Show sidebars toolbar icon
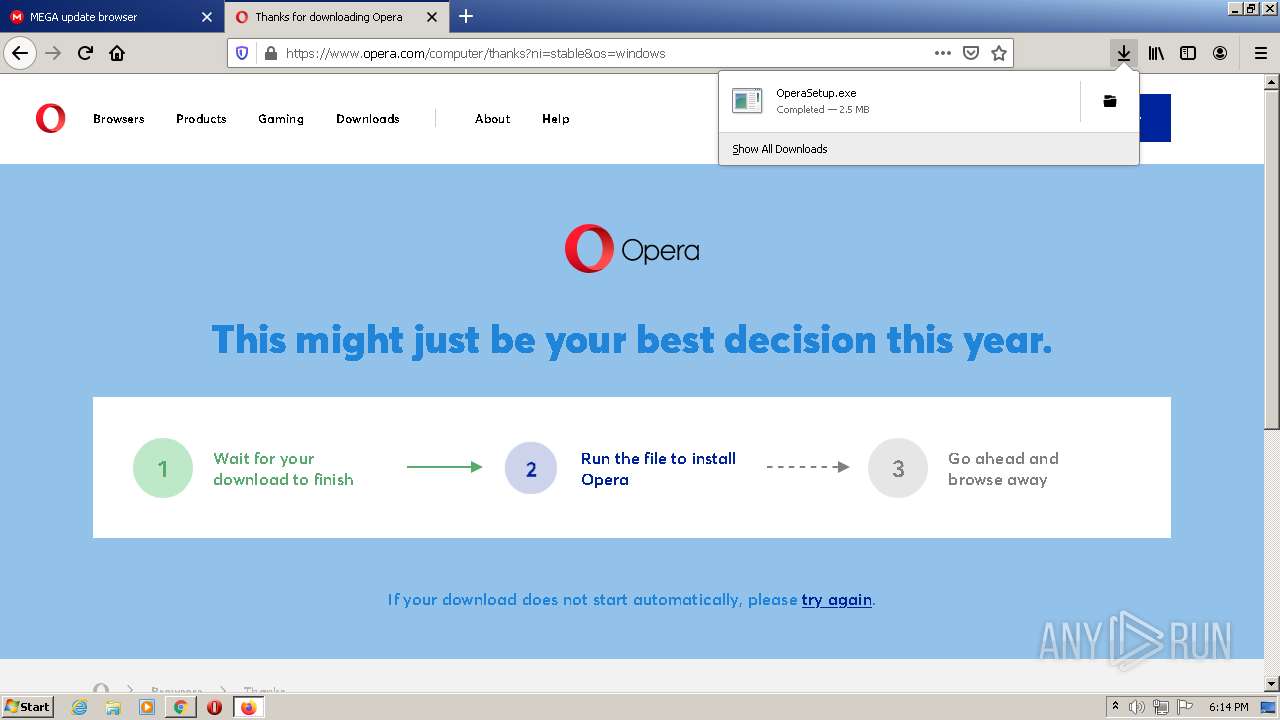The image size is (1280, 720). (x=1188, y=53)
